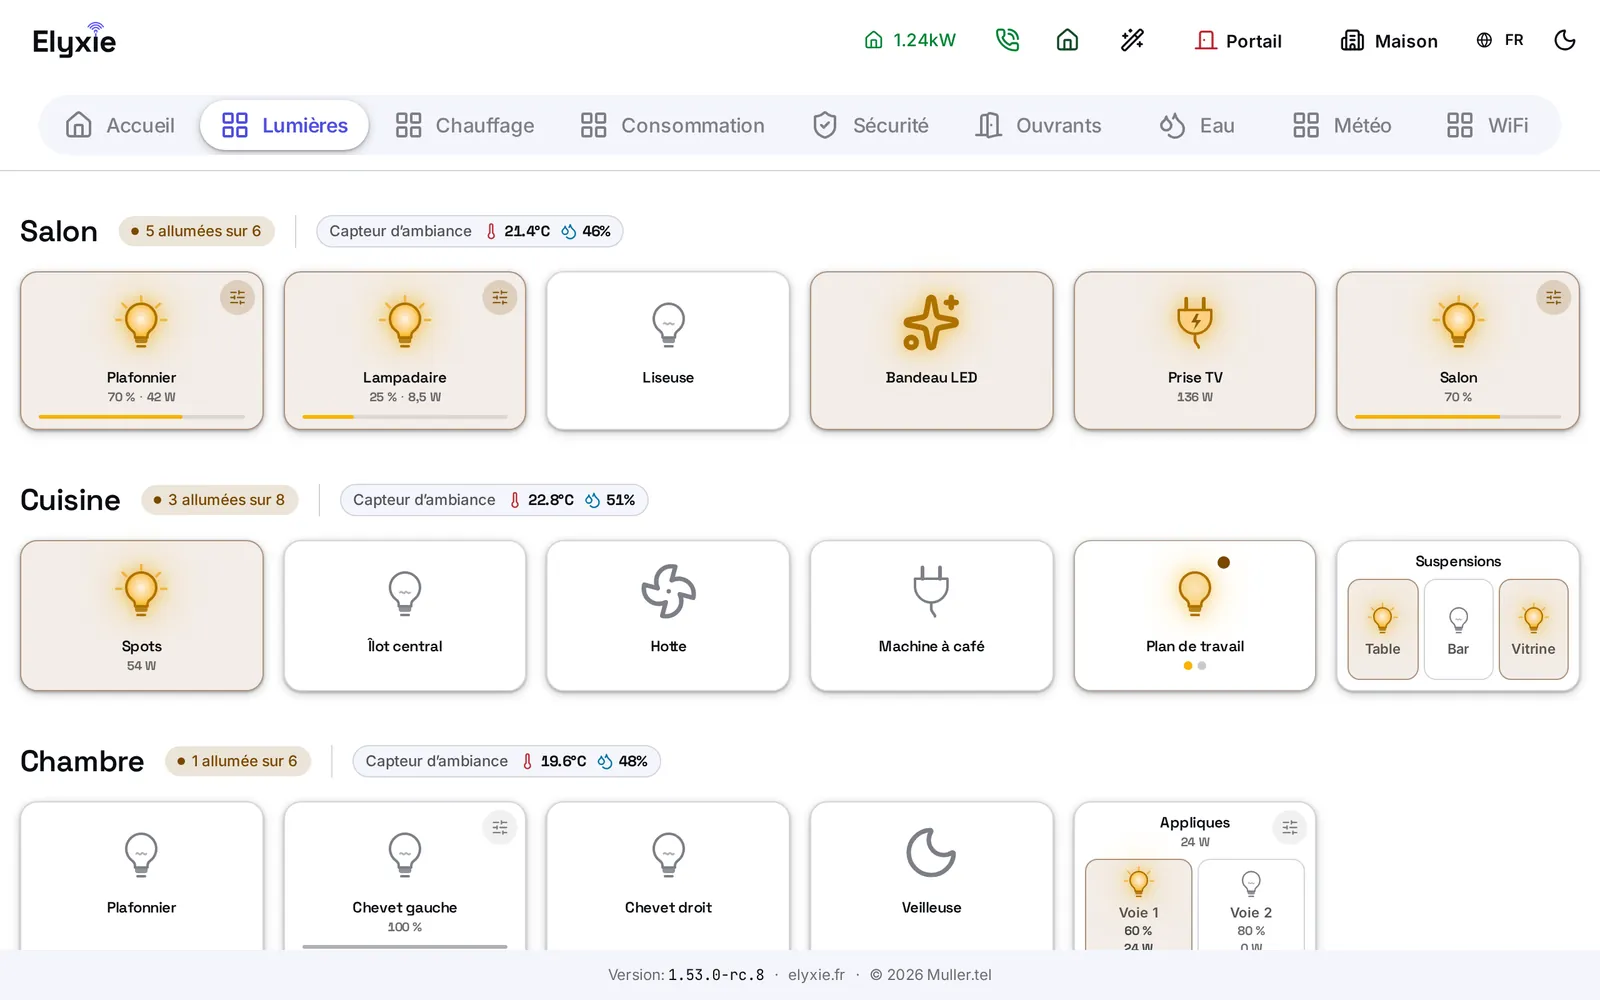This screenshot has width=1600, height=1000.
Task: Click the 1.24kW power consumption indicator
Action: tap(910, 40)
